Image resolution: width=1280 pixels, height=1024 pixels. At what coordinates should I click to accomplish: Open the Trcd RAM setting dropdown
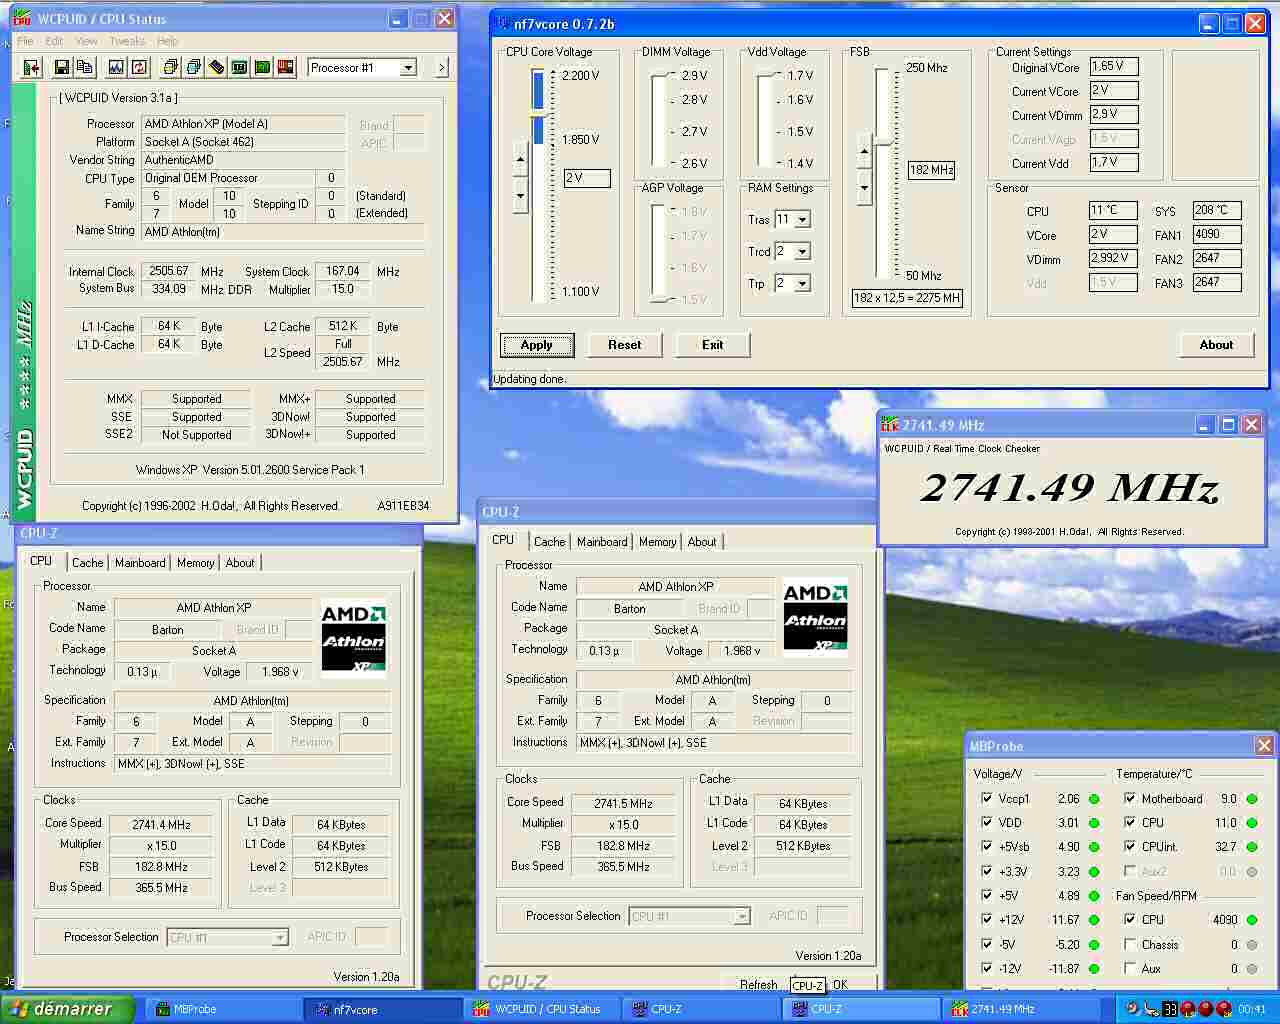point(802,252)
